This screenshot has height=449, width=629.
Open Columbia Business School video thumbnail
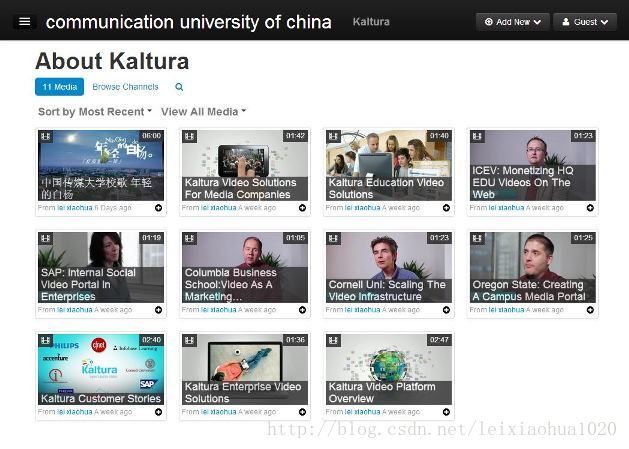click(245, 267)
